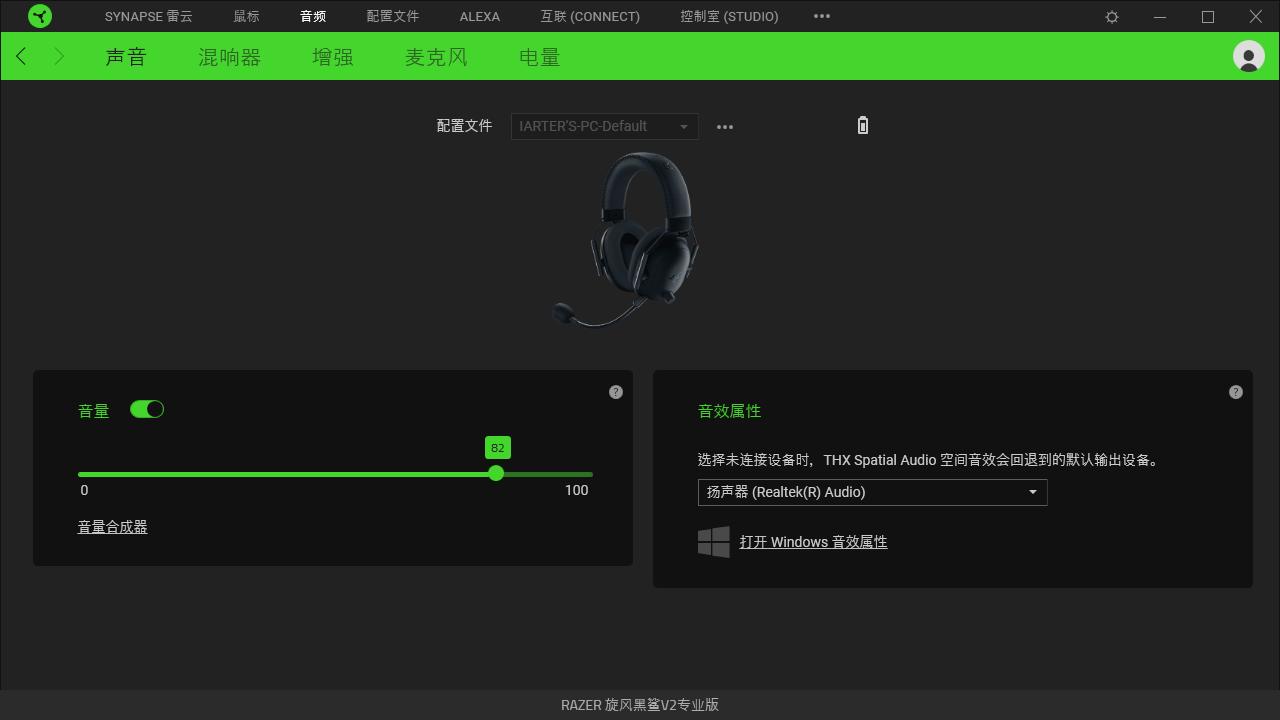Open the 扬声器 Realtek(R) Audio output dropdown
1280x720 pixels.
[871, 492]
